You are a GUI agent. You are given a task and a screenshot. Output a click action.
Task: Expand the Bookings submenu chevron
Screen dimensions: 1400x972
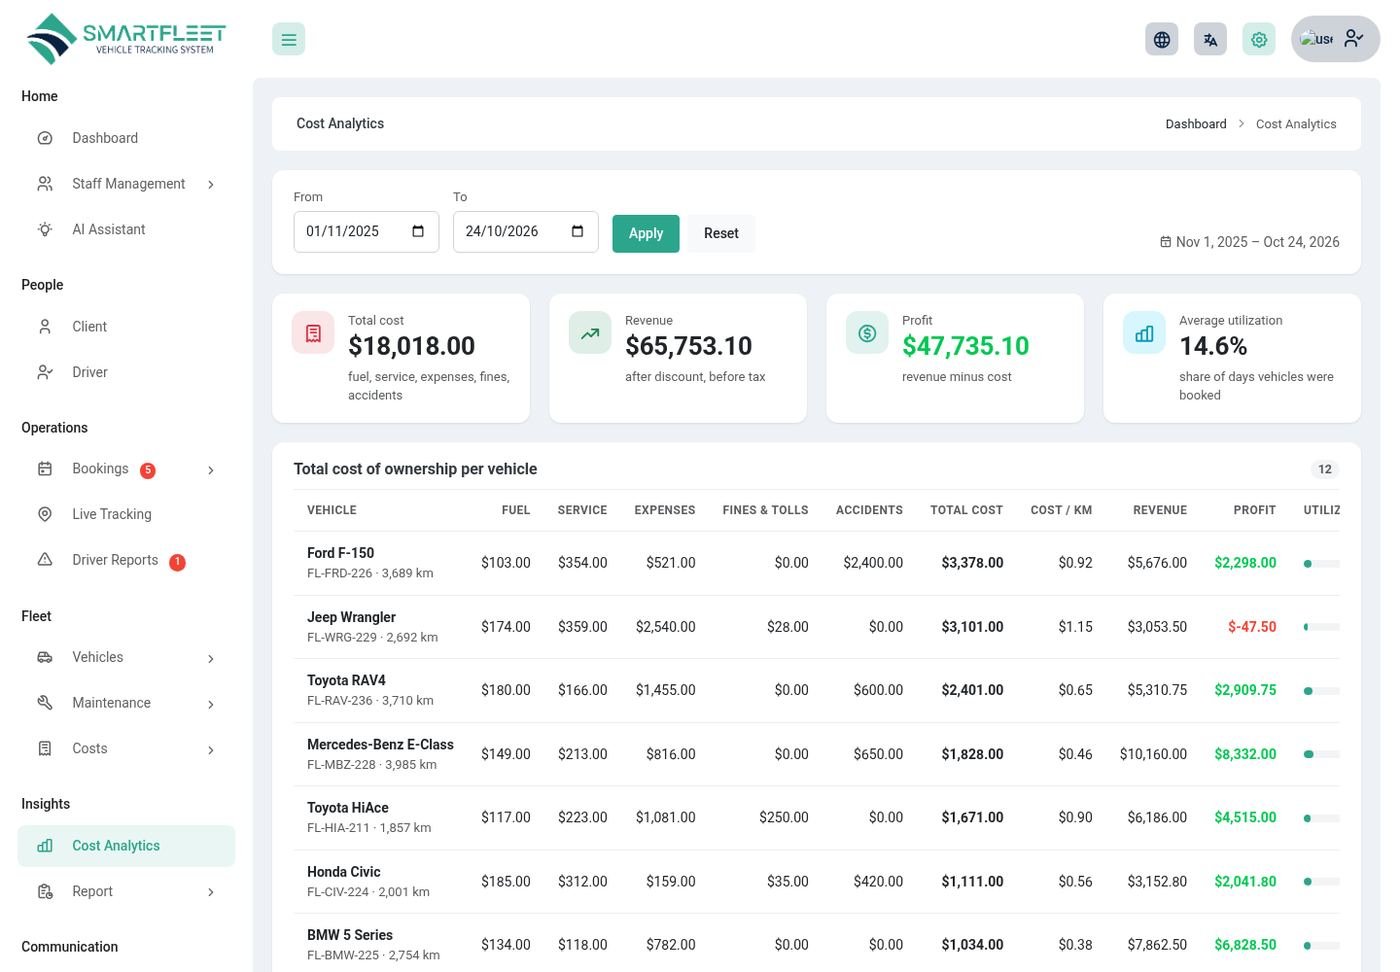pyautogui.click(x=211, y=470)
